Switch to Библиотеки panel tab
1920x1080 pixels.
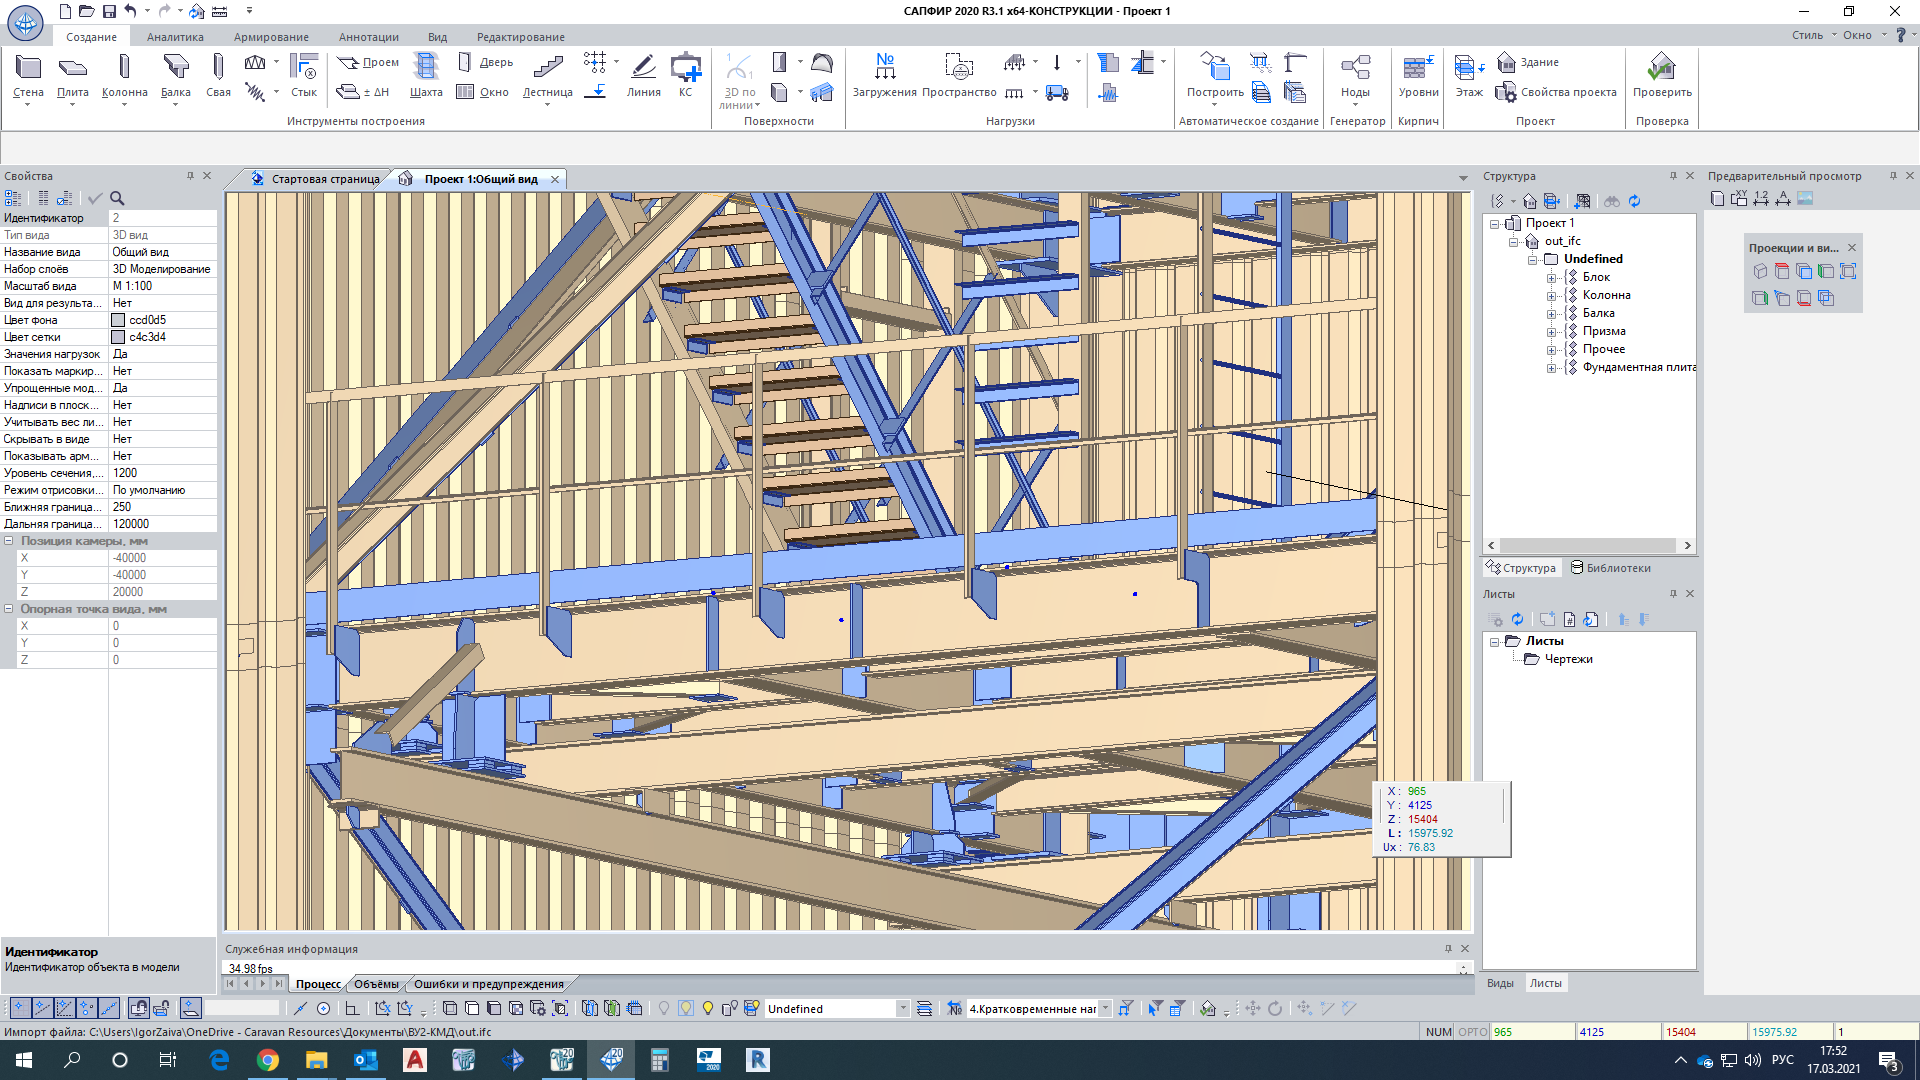tap(1611, 568)
